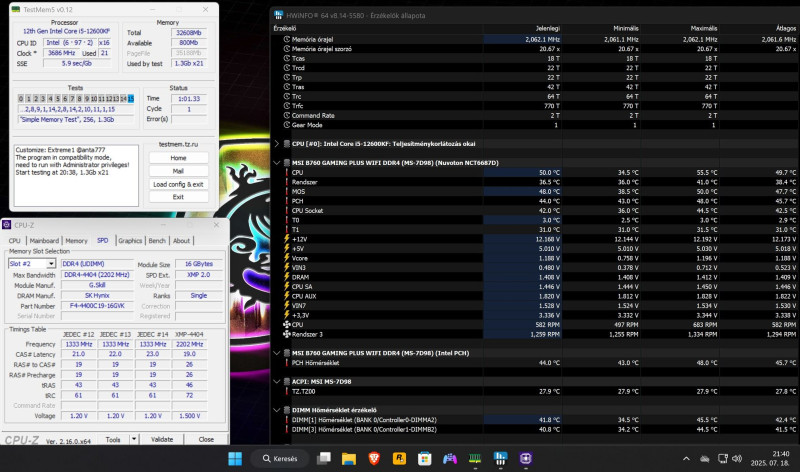The height and width of the screenshot is (472, 800).
Task: Collapse the Intel PCH sensor group
Action: pyautogui.click(x=277, y=353)
